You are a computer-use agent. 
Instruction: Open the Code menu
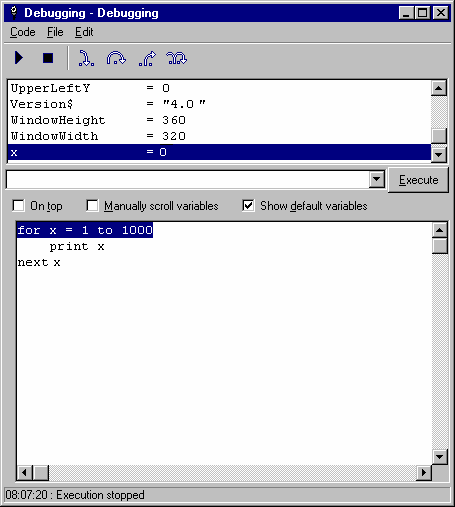click(x=23, y=32)
